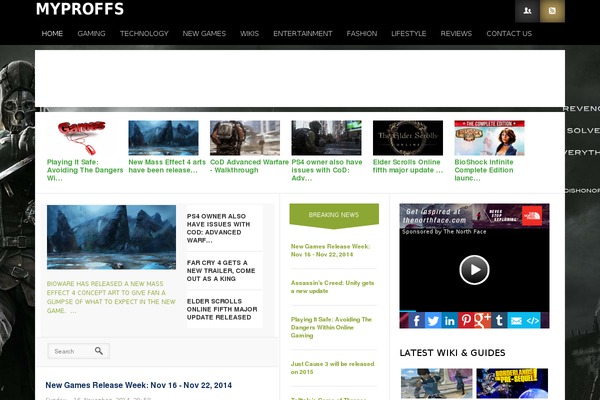Viewport: 600px width, 400px height.
Task: Share video on Google Plus
Action: pyautogui.click(x=482, y=320)
